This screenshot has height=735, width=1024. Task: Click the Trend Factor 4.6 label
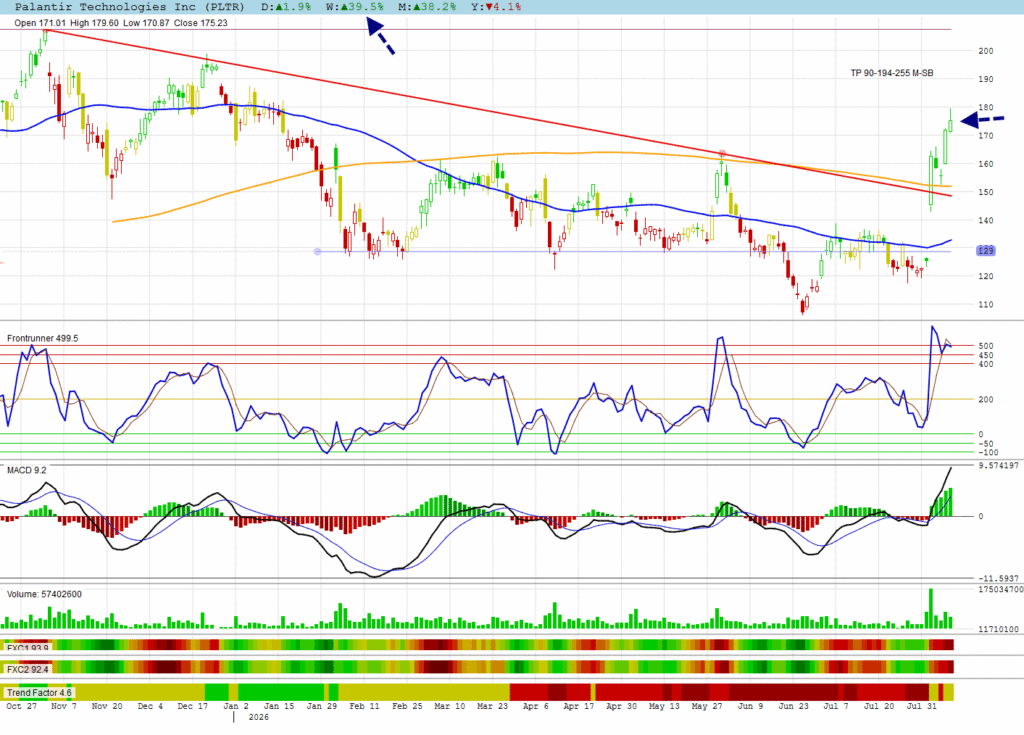39,693
